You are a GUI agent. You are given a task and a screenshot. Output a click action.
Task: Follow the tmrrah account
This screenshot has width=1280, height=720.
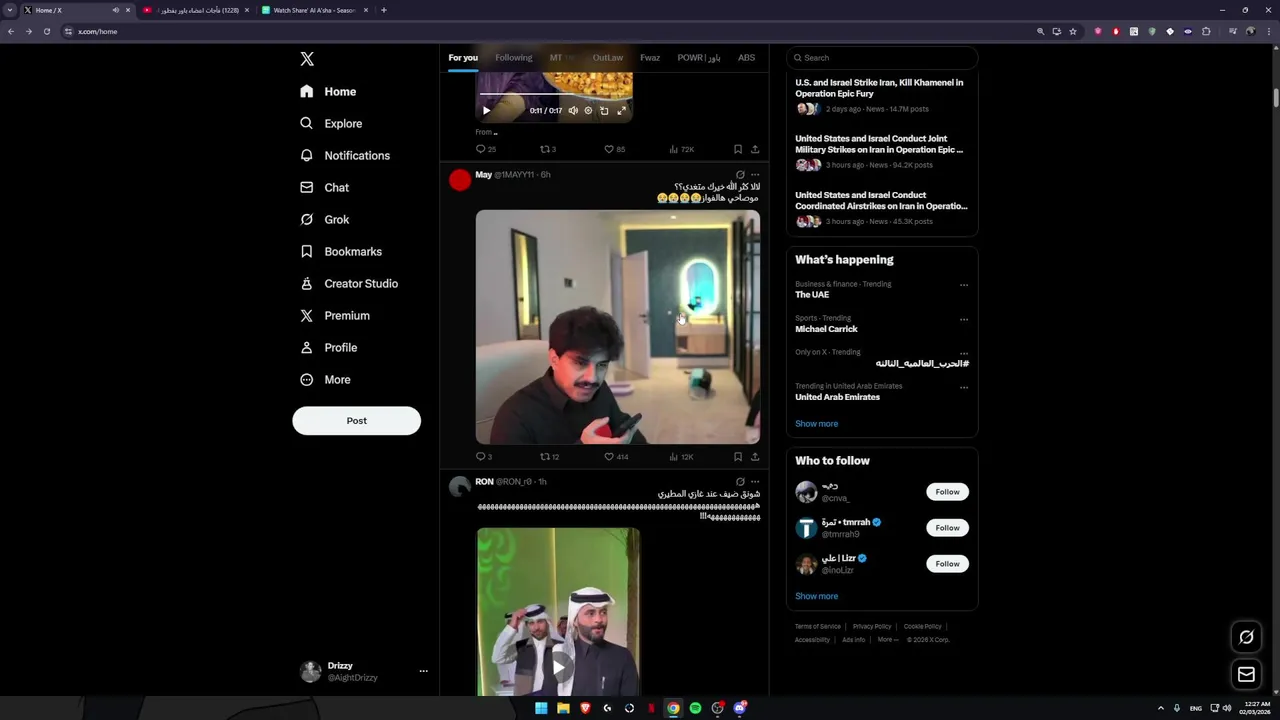point(947,528)
